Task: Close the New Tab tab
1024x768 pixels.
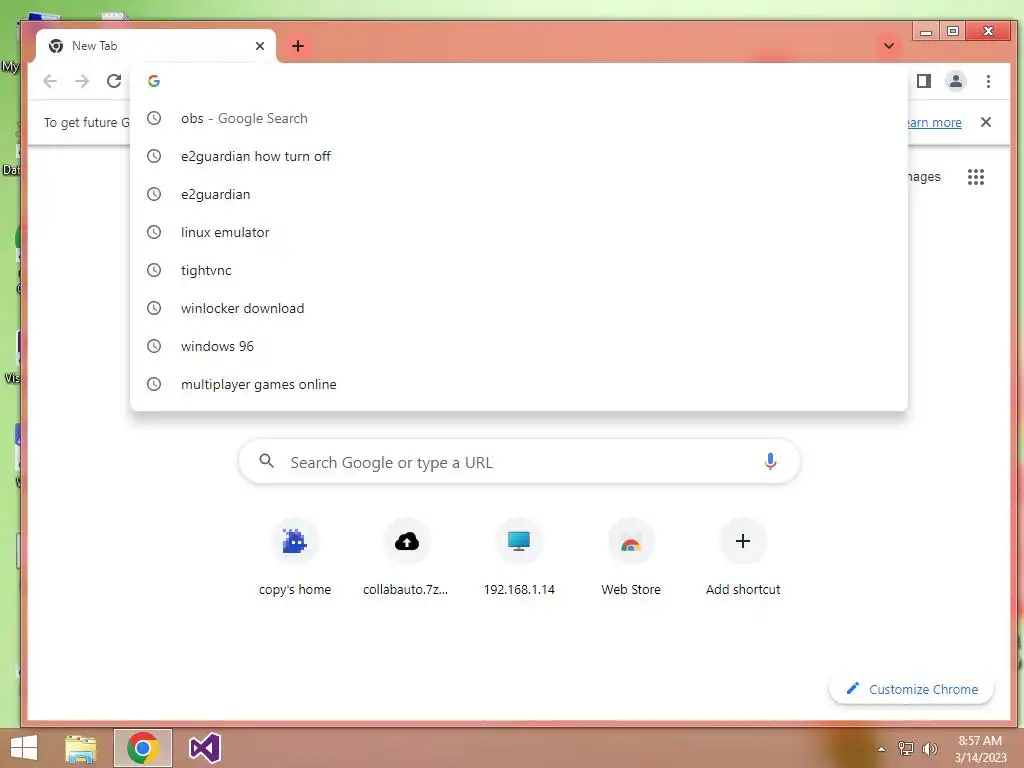Action: (x=260, y=46)
